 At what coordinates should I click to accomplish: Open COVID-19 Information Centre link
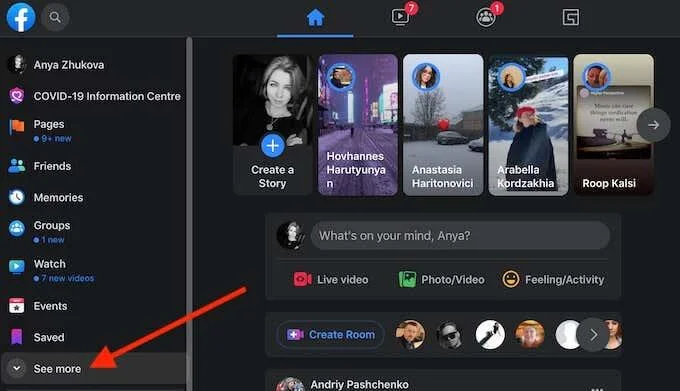coord(107,96)
